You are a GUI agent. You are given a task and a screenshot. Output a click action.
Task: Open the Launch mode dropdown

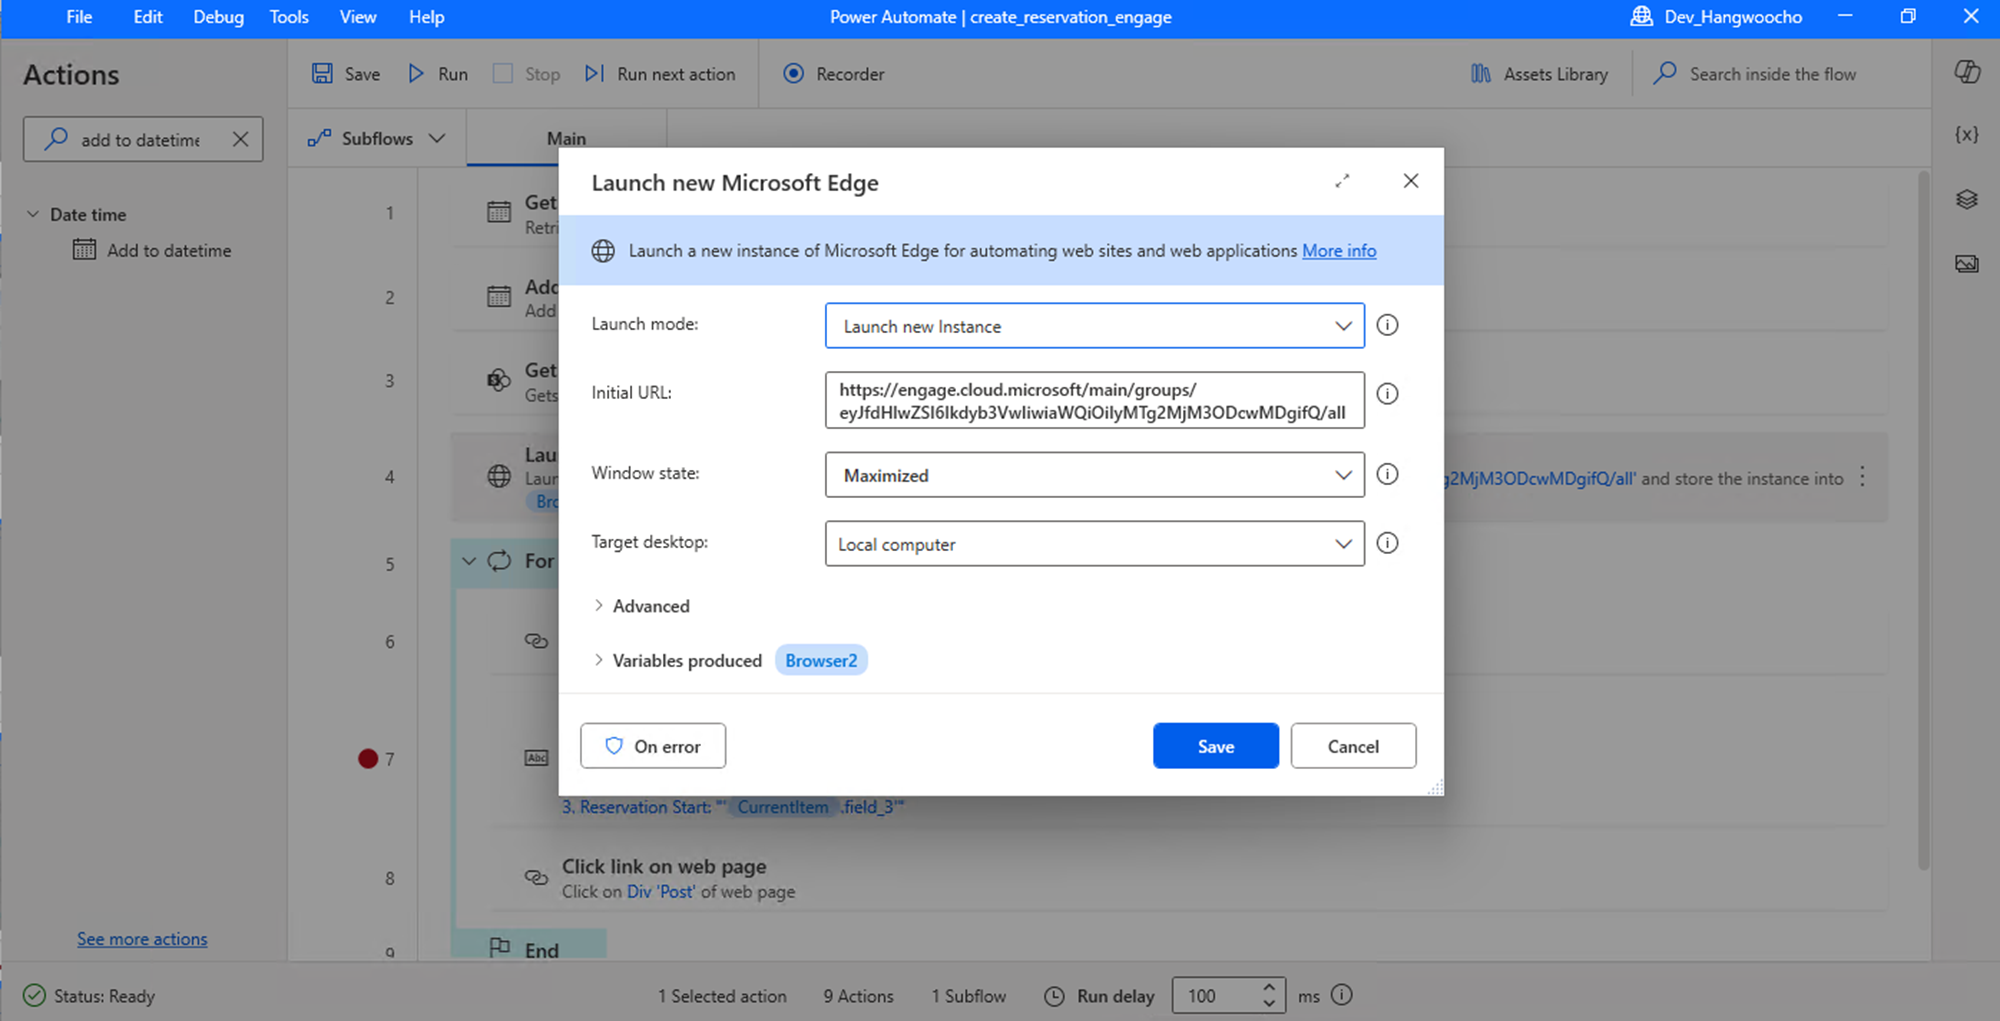click(1095, 326)
